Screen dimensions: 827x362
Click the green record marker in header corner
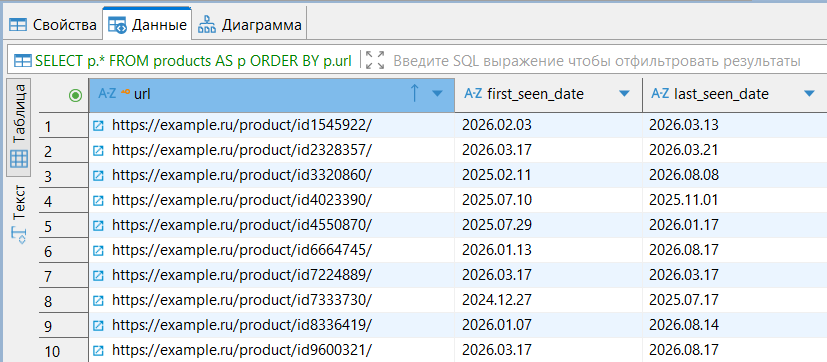(x=75, y=95)
